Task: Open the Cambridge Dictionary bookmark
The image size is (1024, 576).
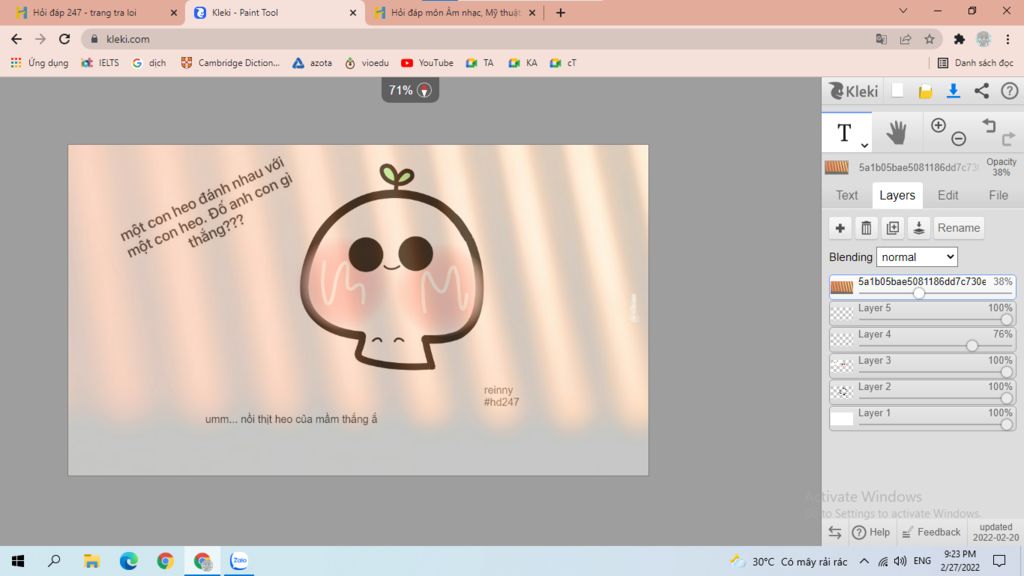Action: (230, 63)
